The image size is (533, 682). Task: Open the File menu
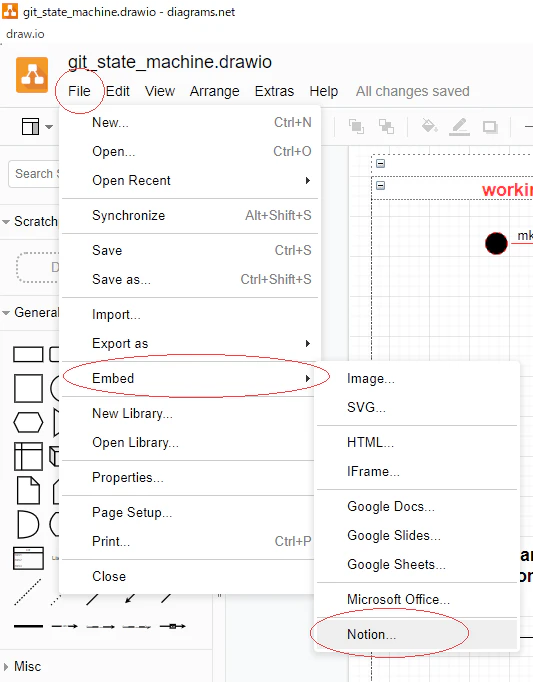click(79, 91)
